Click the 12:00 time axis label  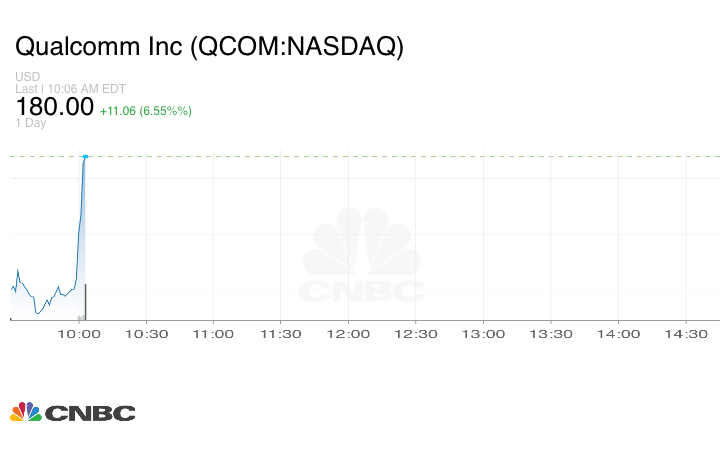348,334
